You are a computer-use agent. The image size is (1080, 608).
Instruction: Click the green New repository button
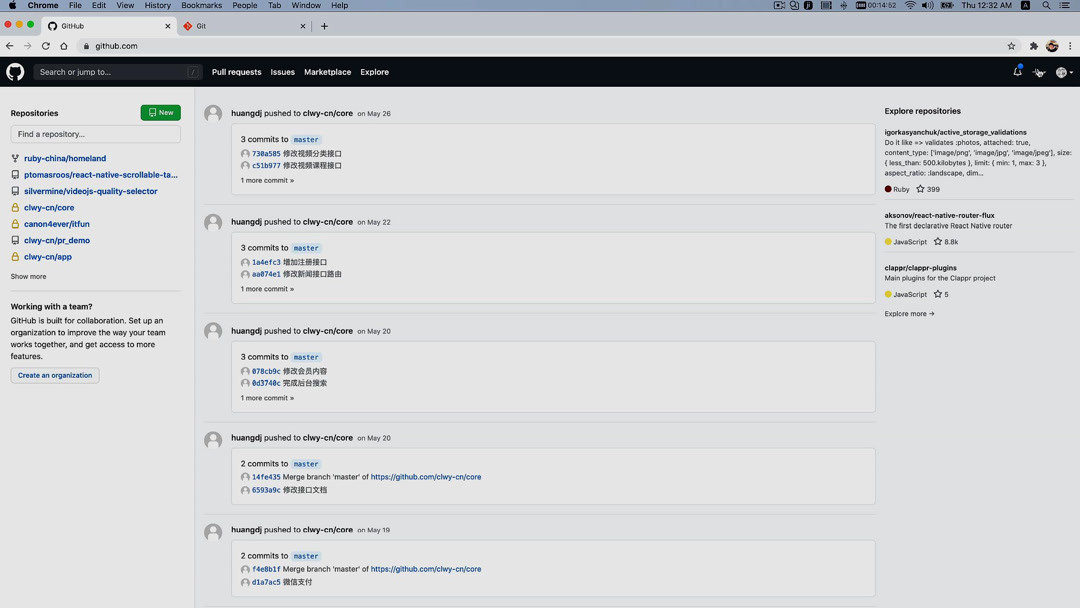[x=160, y=113]
